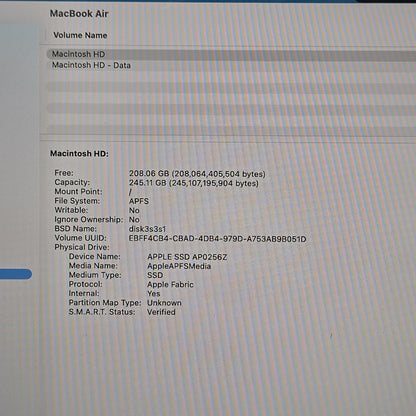Click the Volume UUID value EBFF4CB4-CBAD-4DB4
416x416 pixels.
[x=217, y=239]
